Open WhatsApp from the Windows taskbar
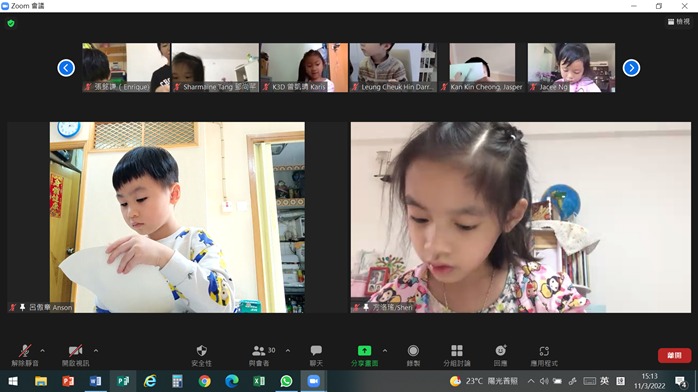This screenshot has width=698, height=392. click(286, 381)
